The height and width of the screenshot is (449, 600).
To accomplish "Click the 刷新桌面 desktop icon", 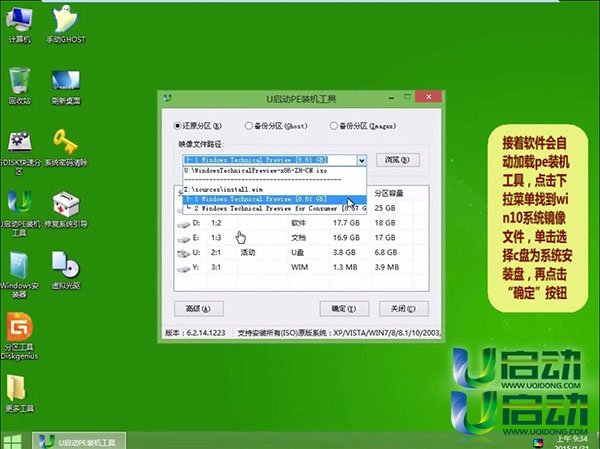I will coord(66,87).
